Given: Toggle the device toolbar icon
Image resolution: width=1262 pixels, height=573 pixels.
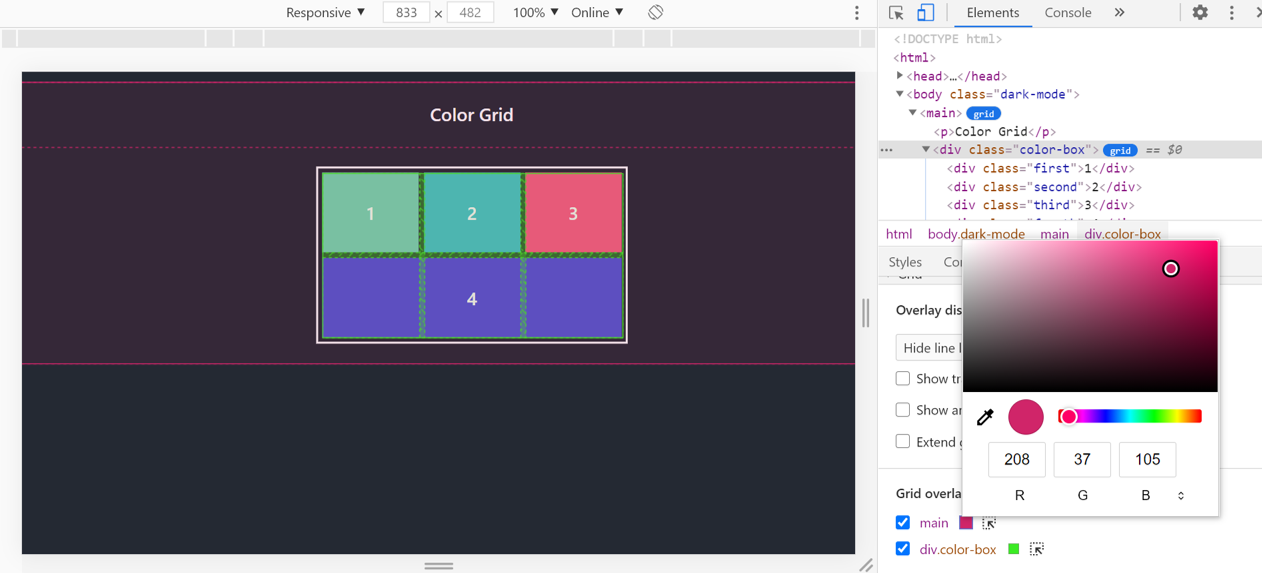Looking at the screenshot, I should pyautogui.click(x=926, y=13).
